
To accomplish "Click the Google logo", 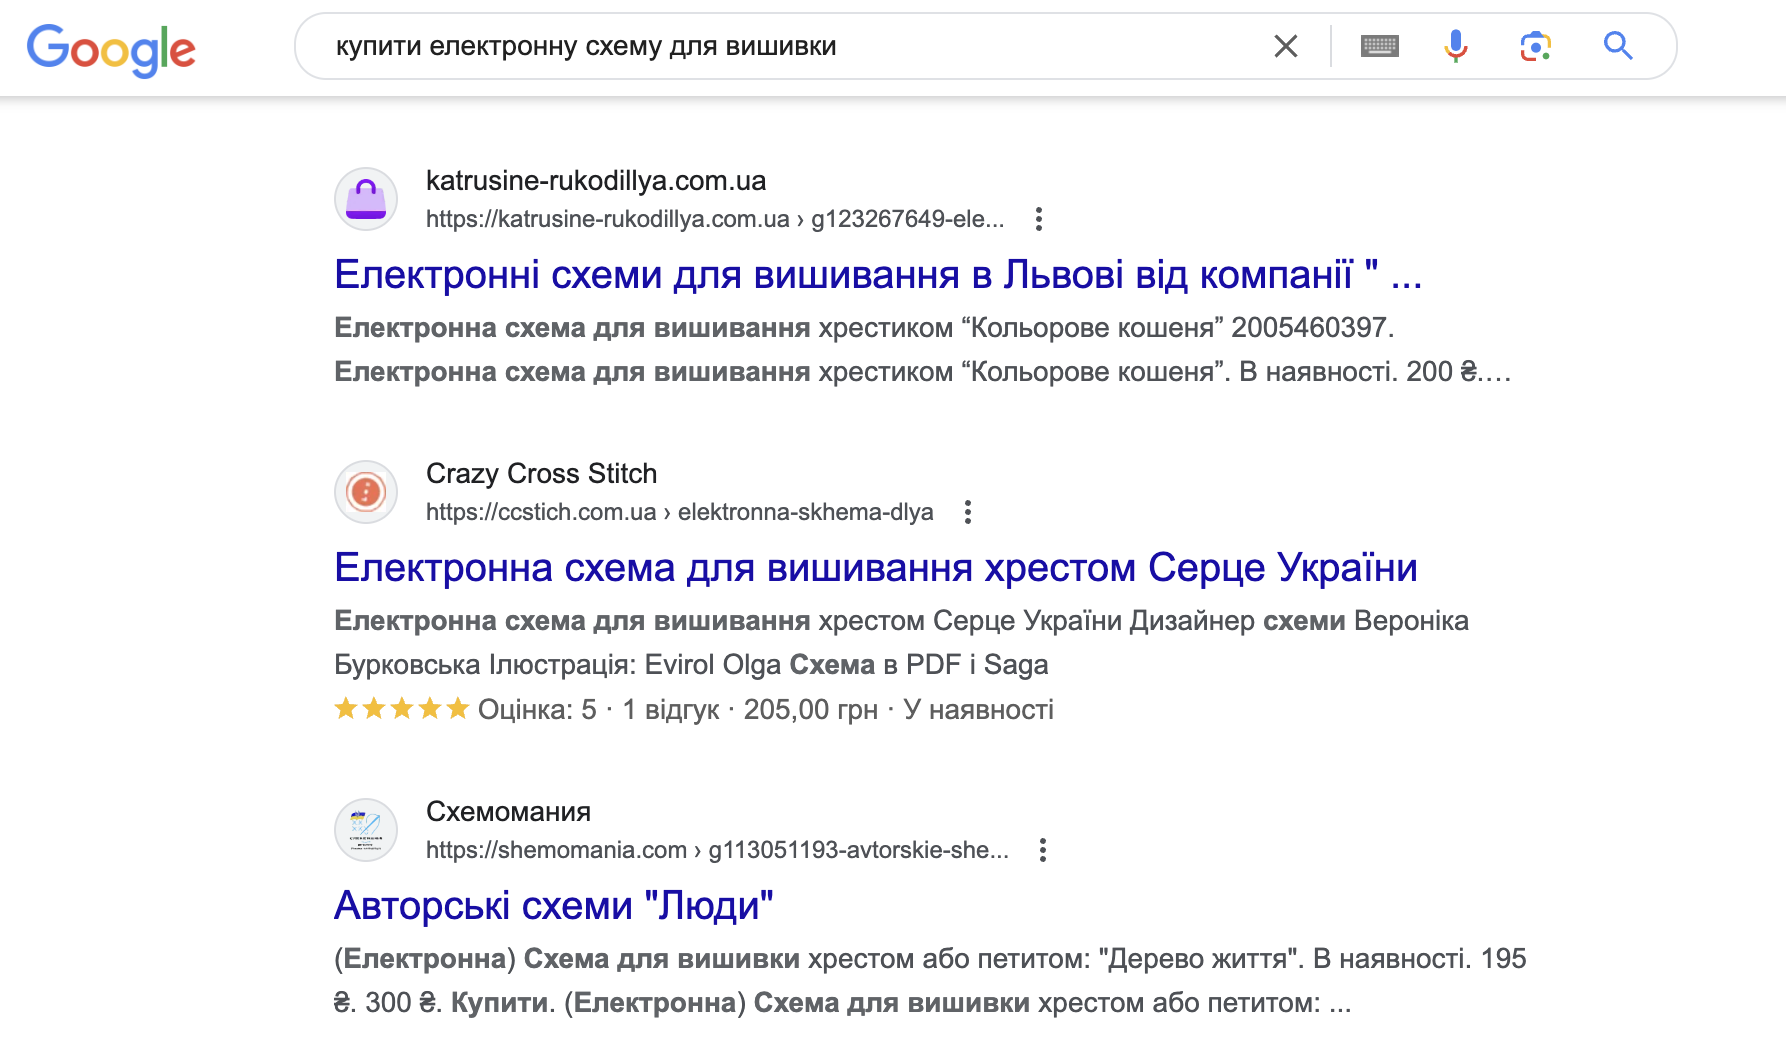I will click(x=111, y=49).
